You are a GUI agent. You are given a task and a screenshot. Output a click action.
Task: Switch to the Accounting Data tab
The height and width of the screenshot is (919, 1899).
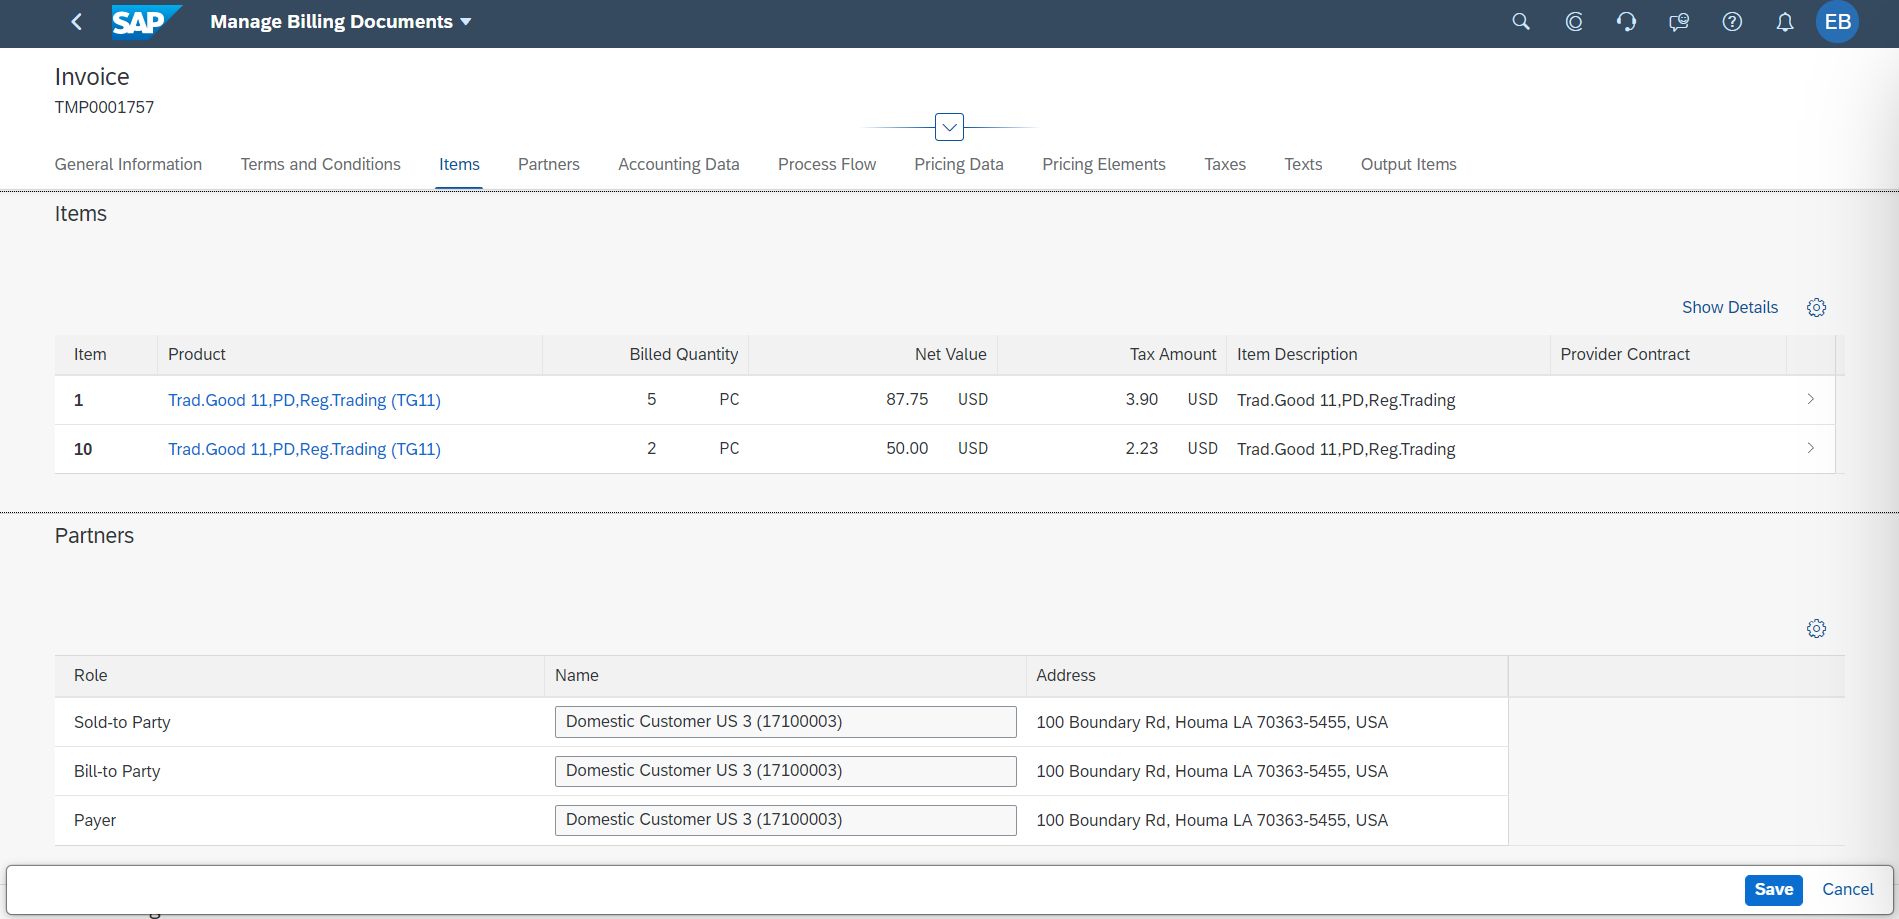coord(678,165)
